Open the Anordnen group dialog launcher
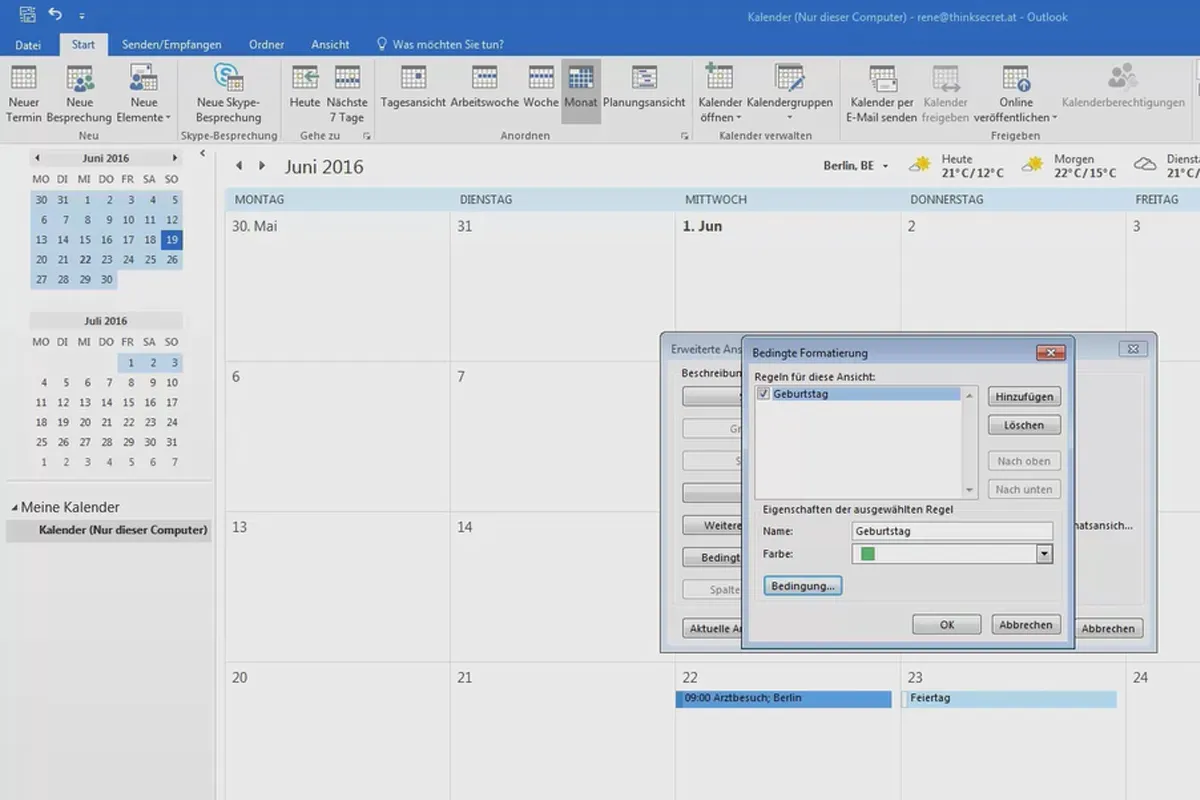1200x800 pixels. (x=685, y=135)
